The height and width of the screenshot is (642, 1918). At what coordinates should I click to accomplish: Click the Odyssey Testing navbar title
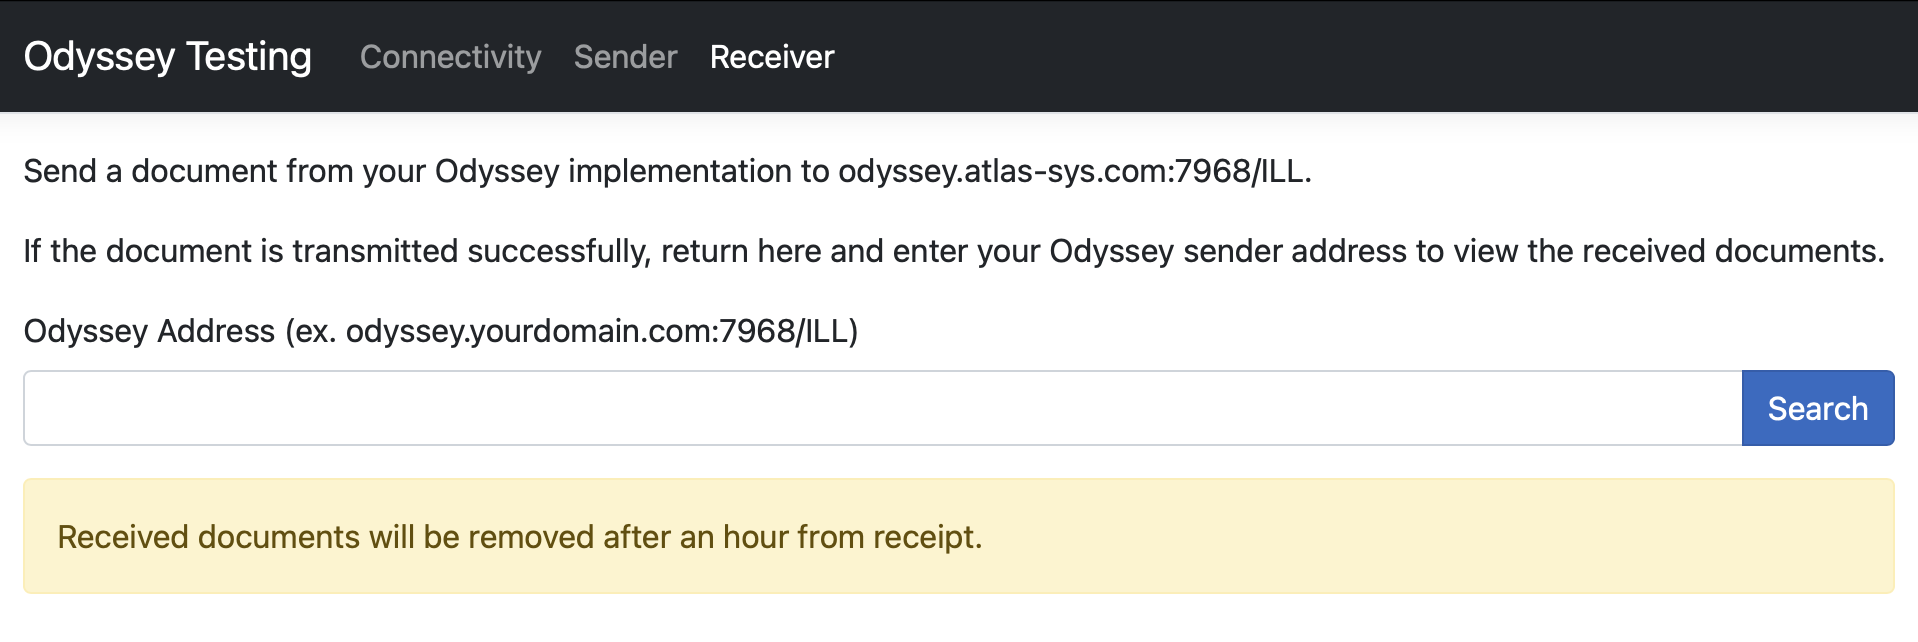pyautogui.click(x=167, y=57)
